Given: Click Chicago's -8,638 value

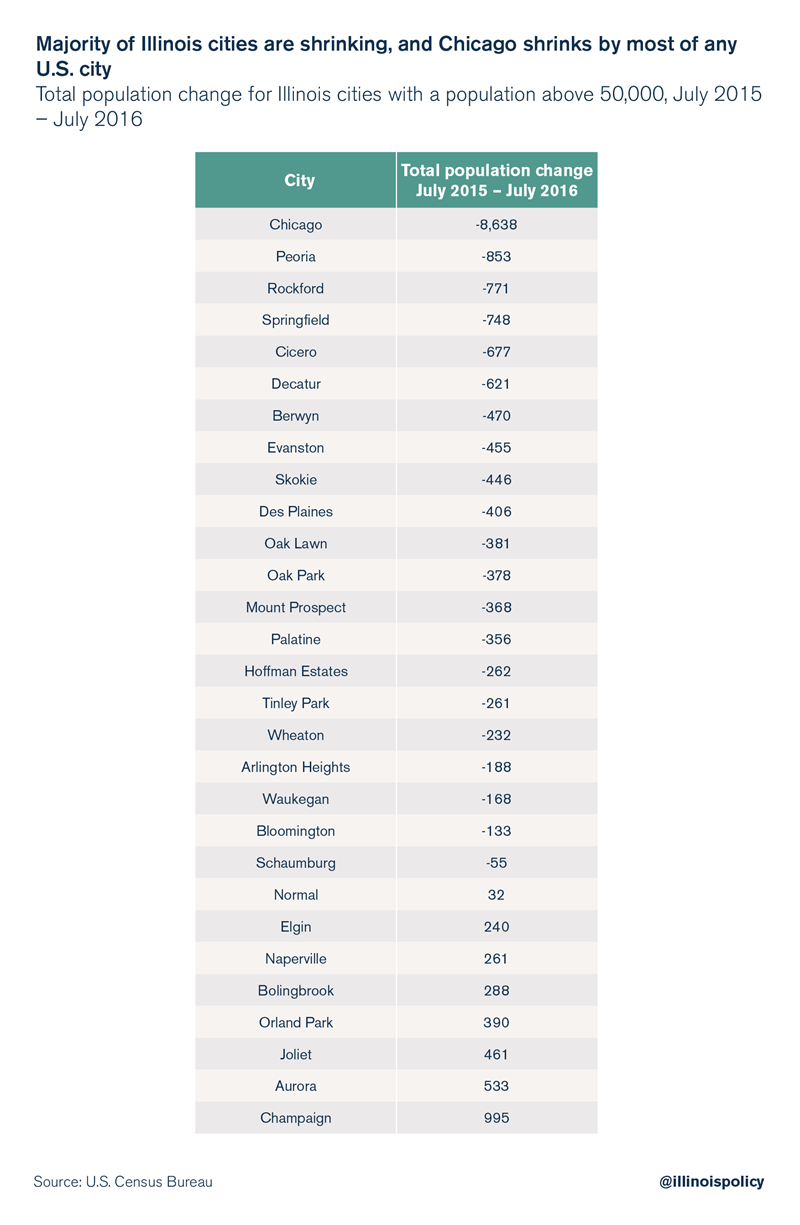Looking at the screenshot, I should point(496,225).
